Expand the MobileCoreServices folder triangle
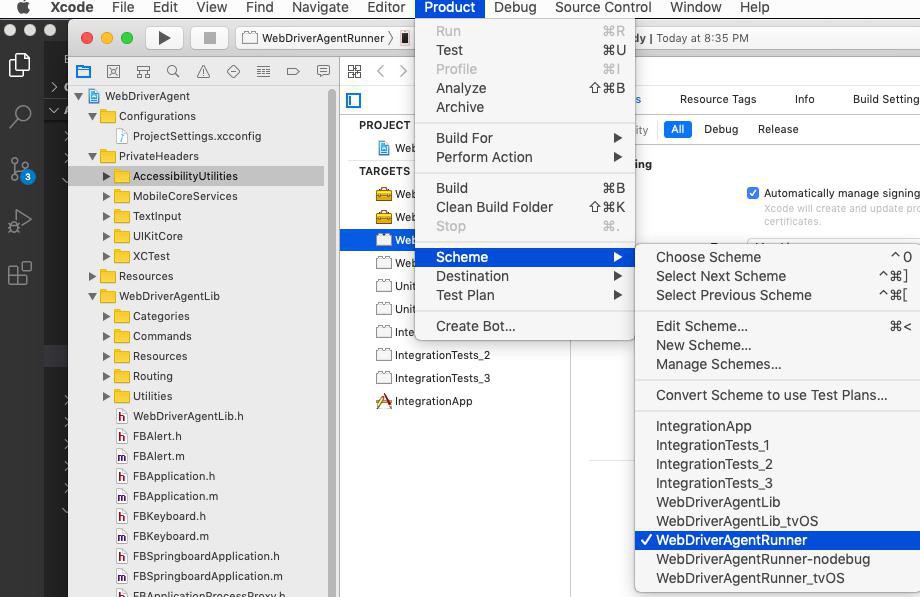The image size is (920, 597). (x=106, y=196)
